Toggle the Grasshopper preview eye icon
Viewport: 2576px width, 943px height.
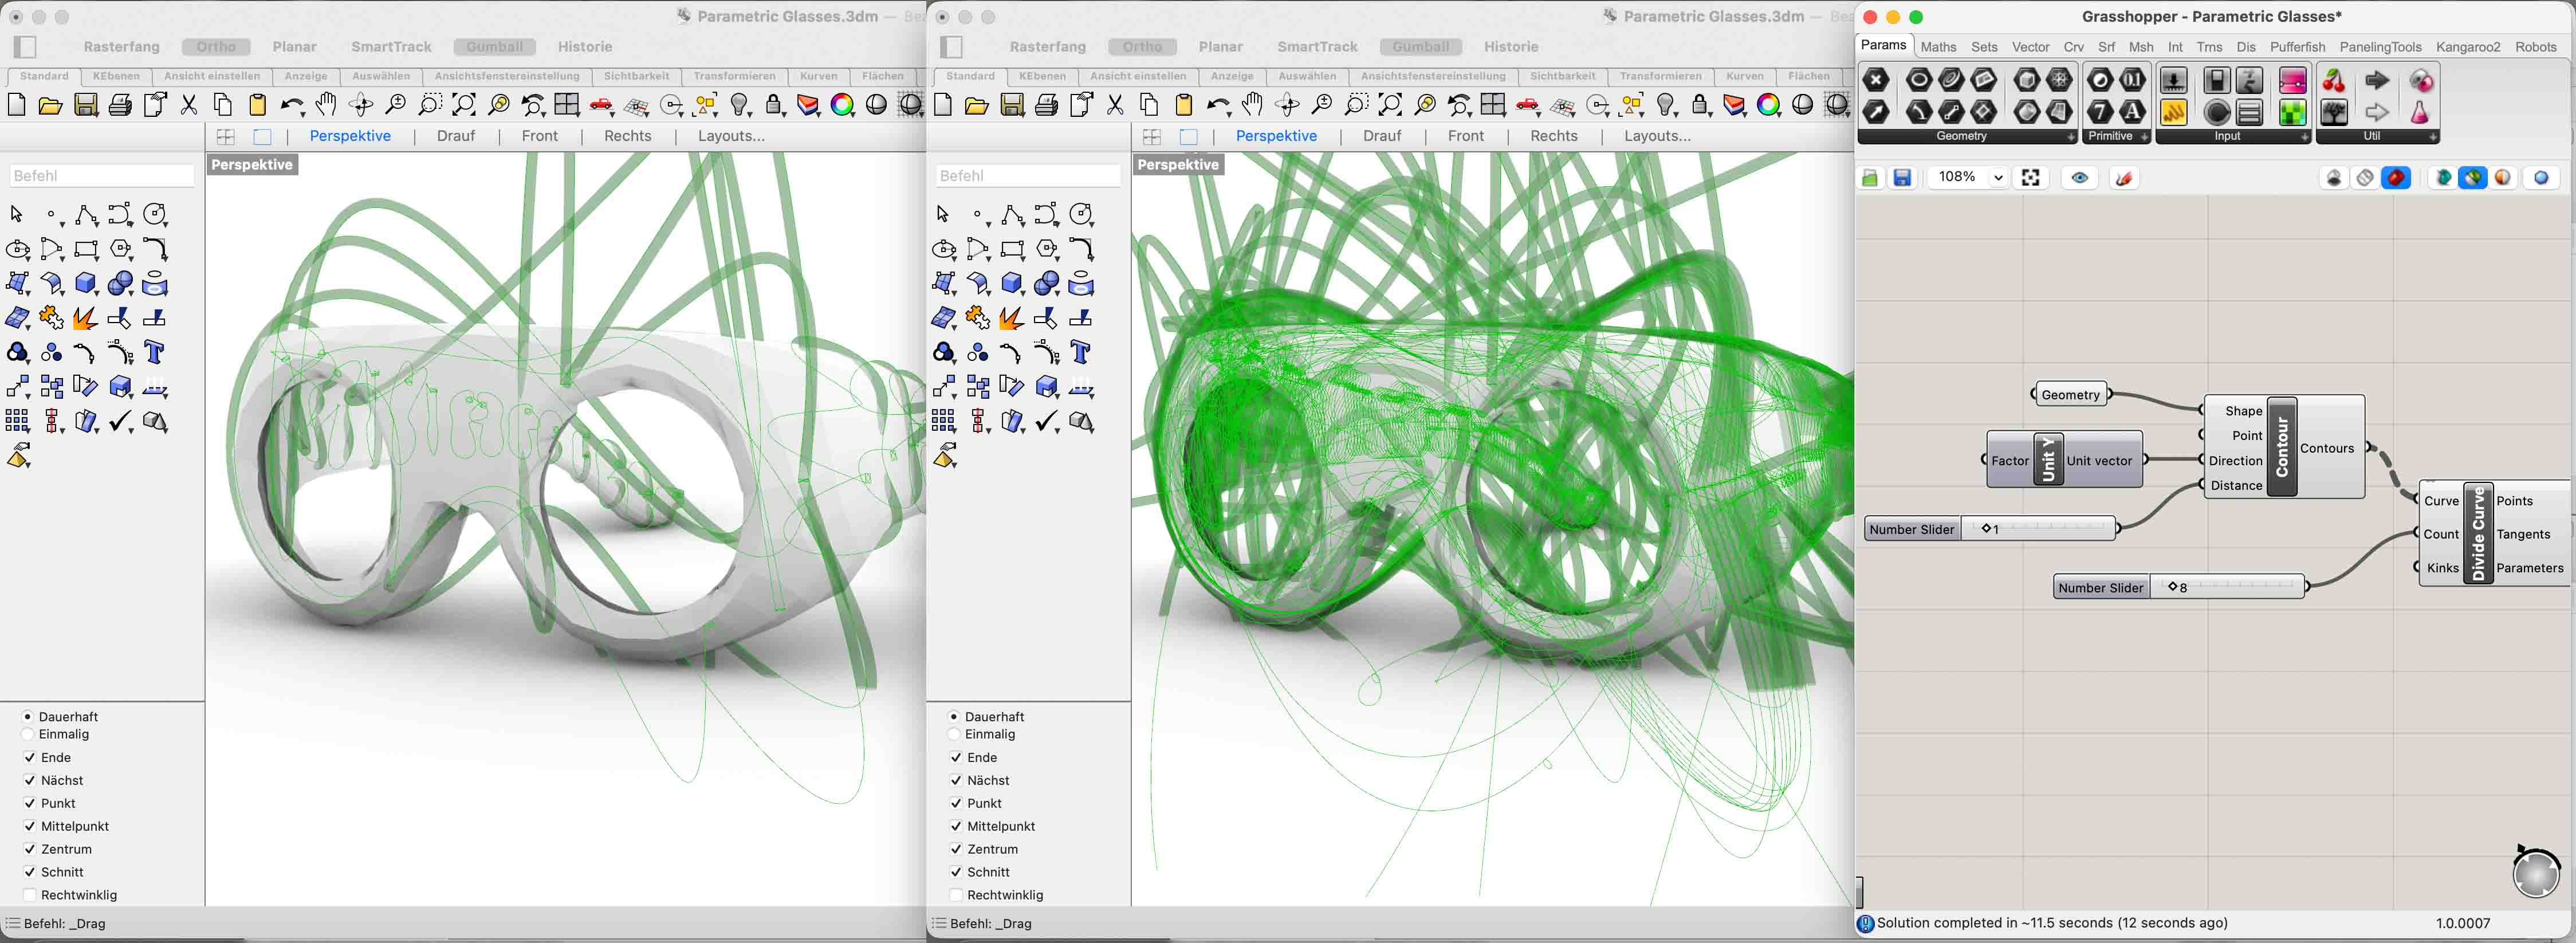2079,178
